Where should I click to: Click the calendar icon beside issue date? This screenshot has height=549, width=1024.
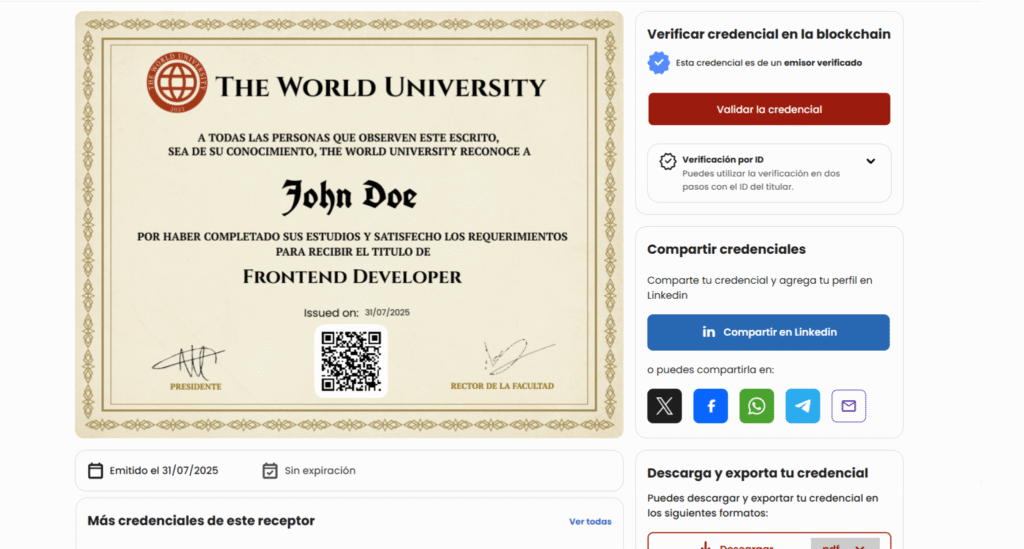(x=96, y=470)
